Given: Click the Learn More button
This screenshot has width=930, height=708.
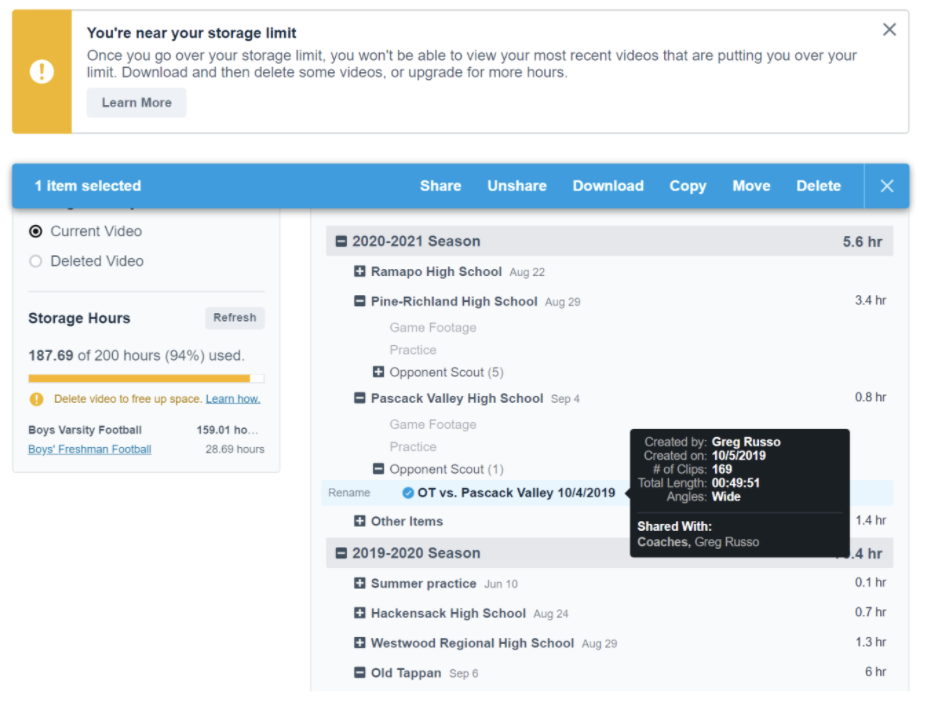Looking at the screenshot, I should tap(136, 103).
